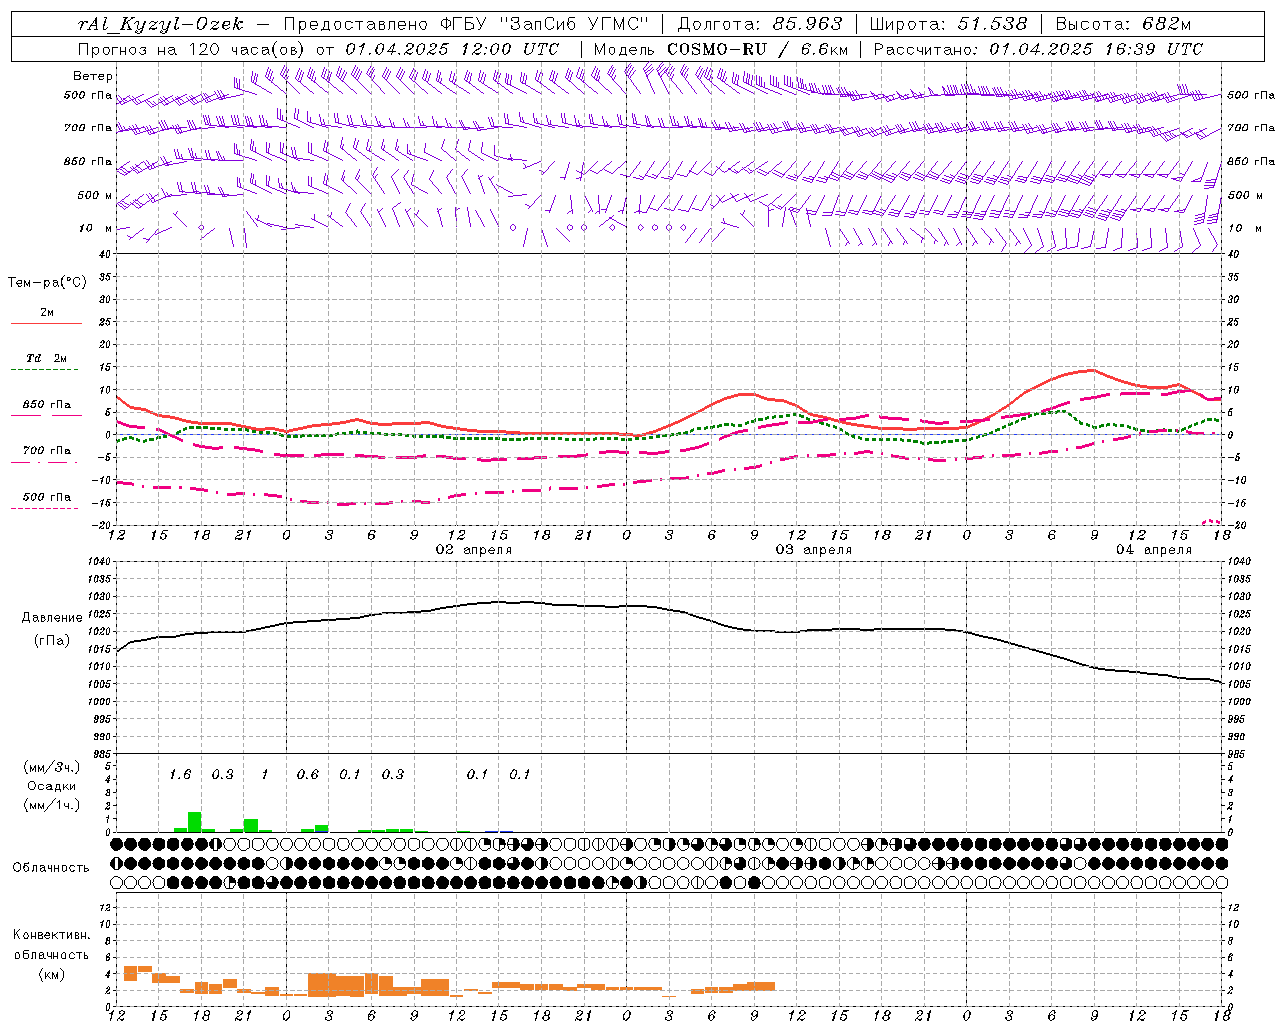Click the '2м' solid red legend line

tap(46, 324)
